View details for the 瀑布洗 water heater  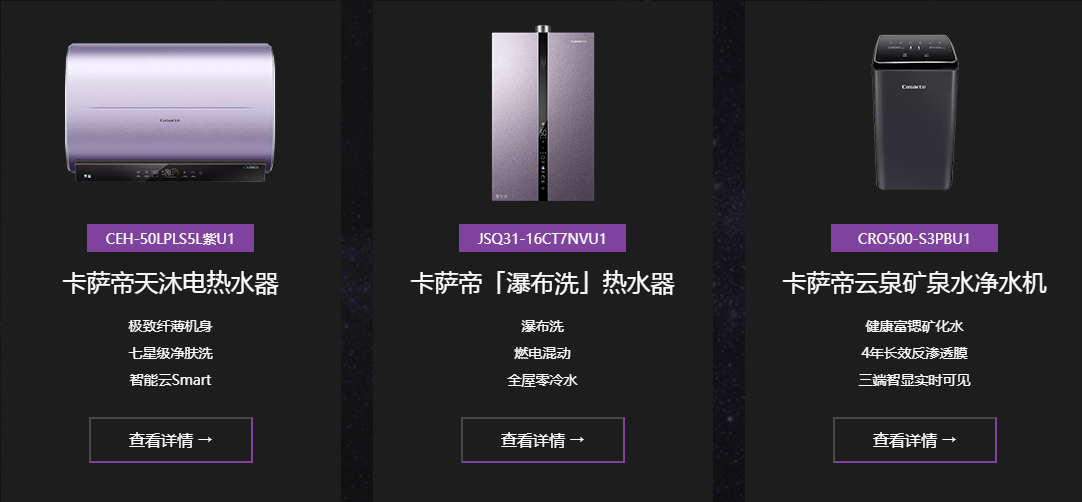point(542,440)
